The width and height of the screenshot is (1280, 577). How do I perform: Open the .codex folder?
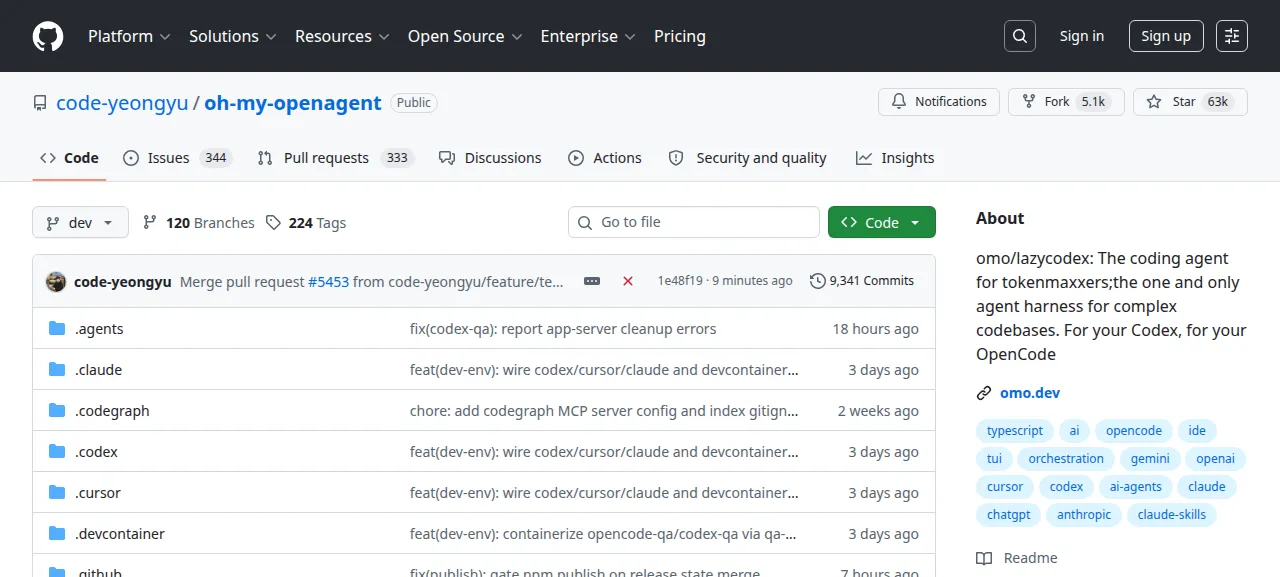pyautogui.click(x=96, y=452)
